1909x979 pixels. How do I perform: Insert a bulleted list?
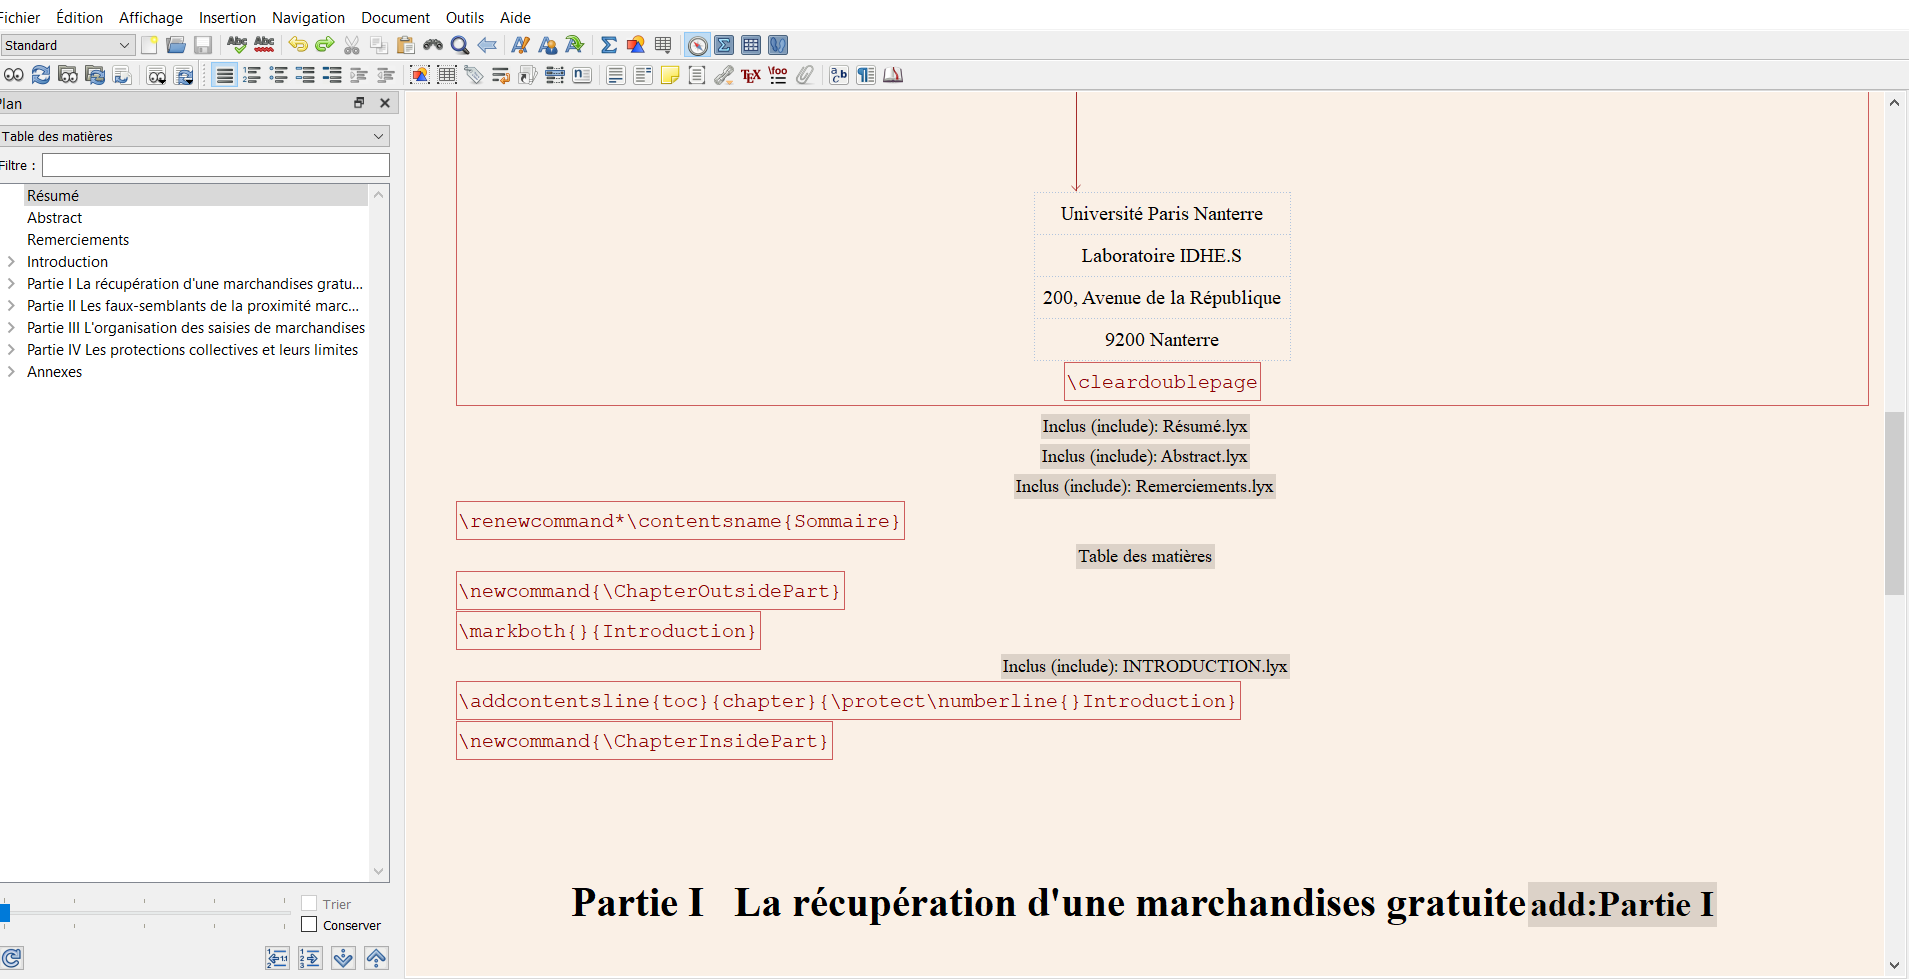pos(279,75)
